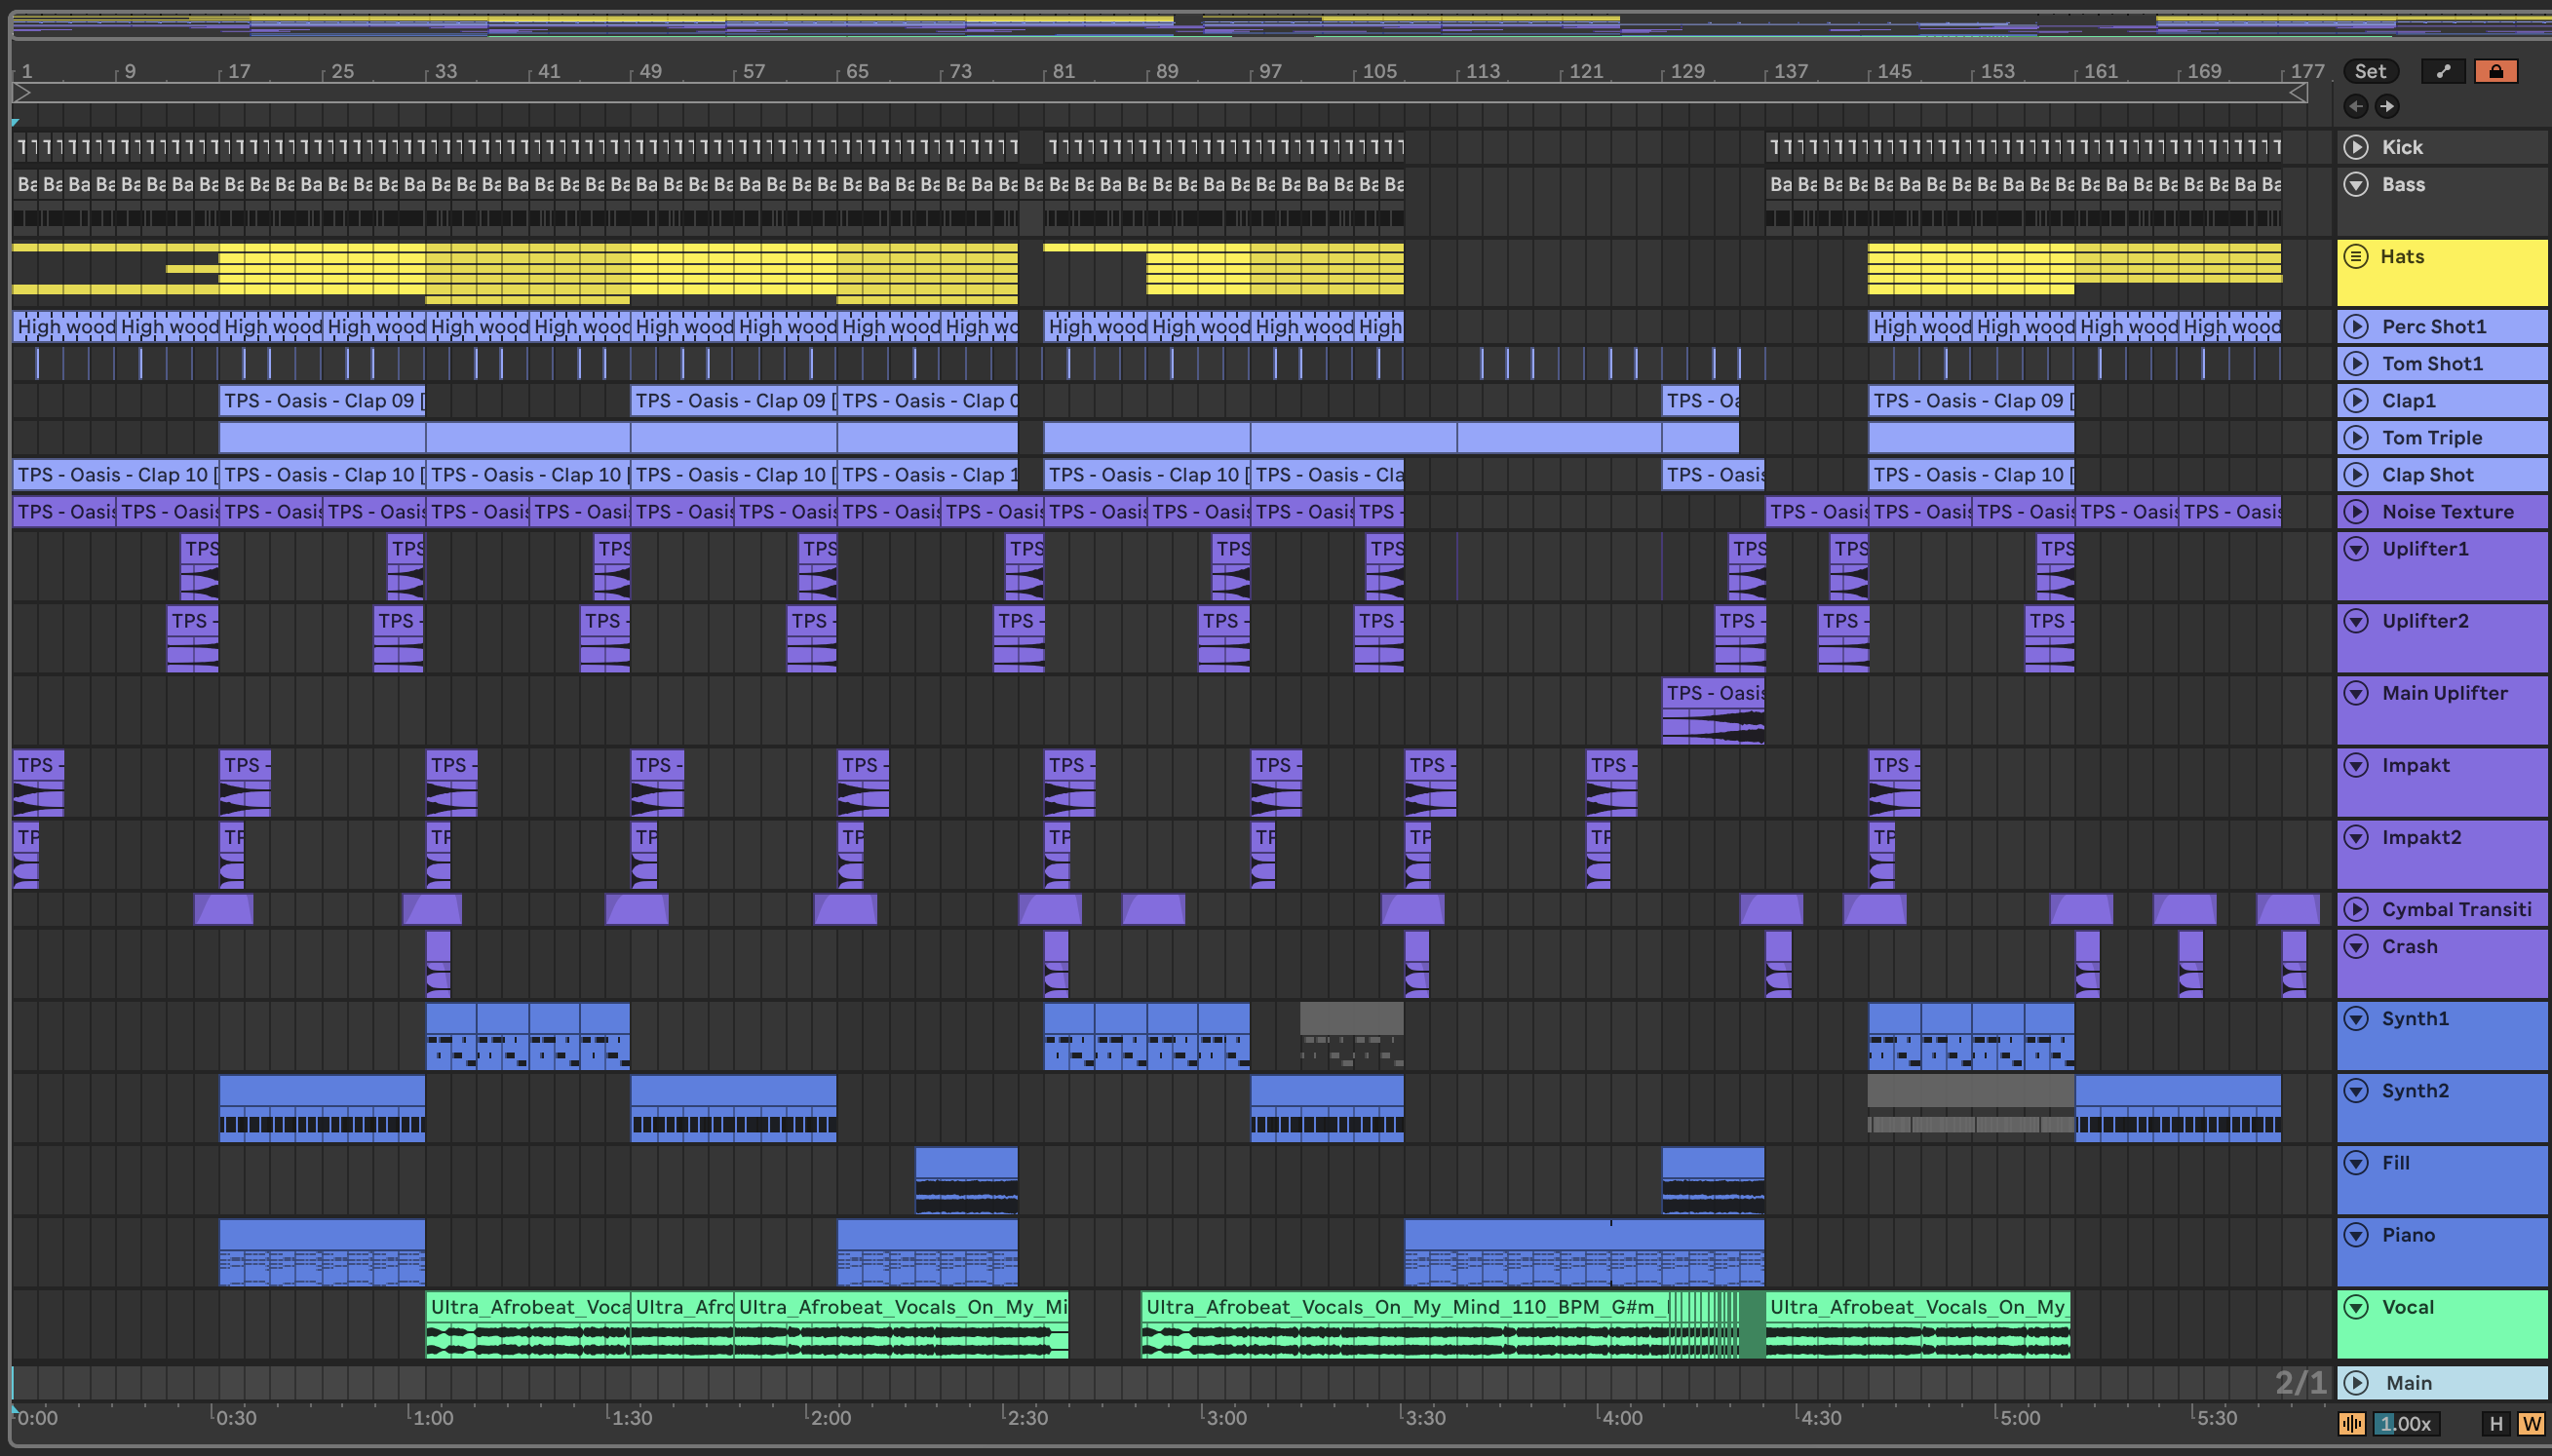This screenshot has width=2552, height=1456.
Task: Select the first Noise Texture TPS - Oasis clip
Action: [64, 511]
